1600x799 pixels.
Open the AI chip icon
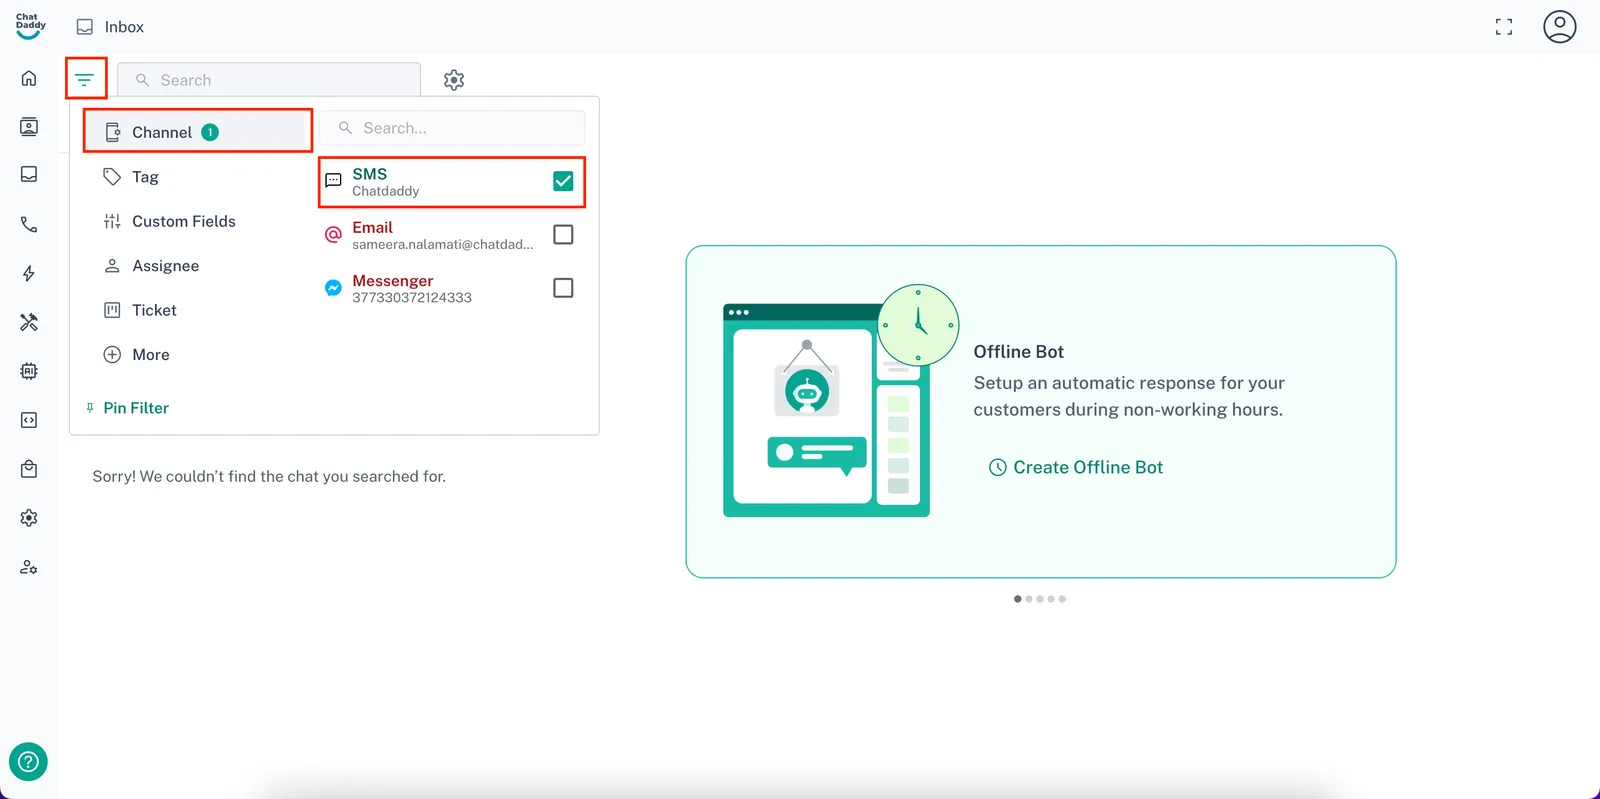point(29,371)
